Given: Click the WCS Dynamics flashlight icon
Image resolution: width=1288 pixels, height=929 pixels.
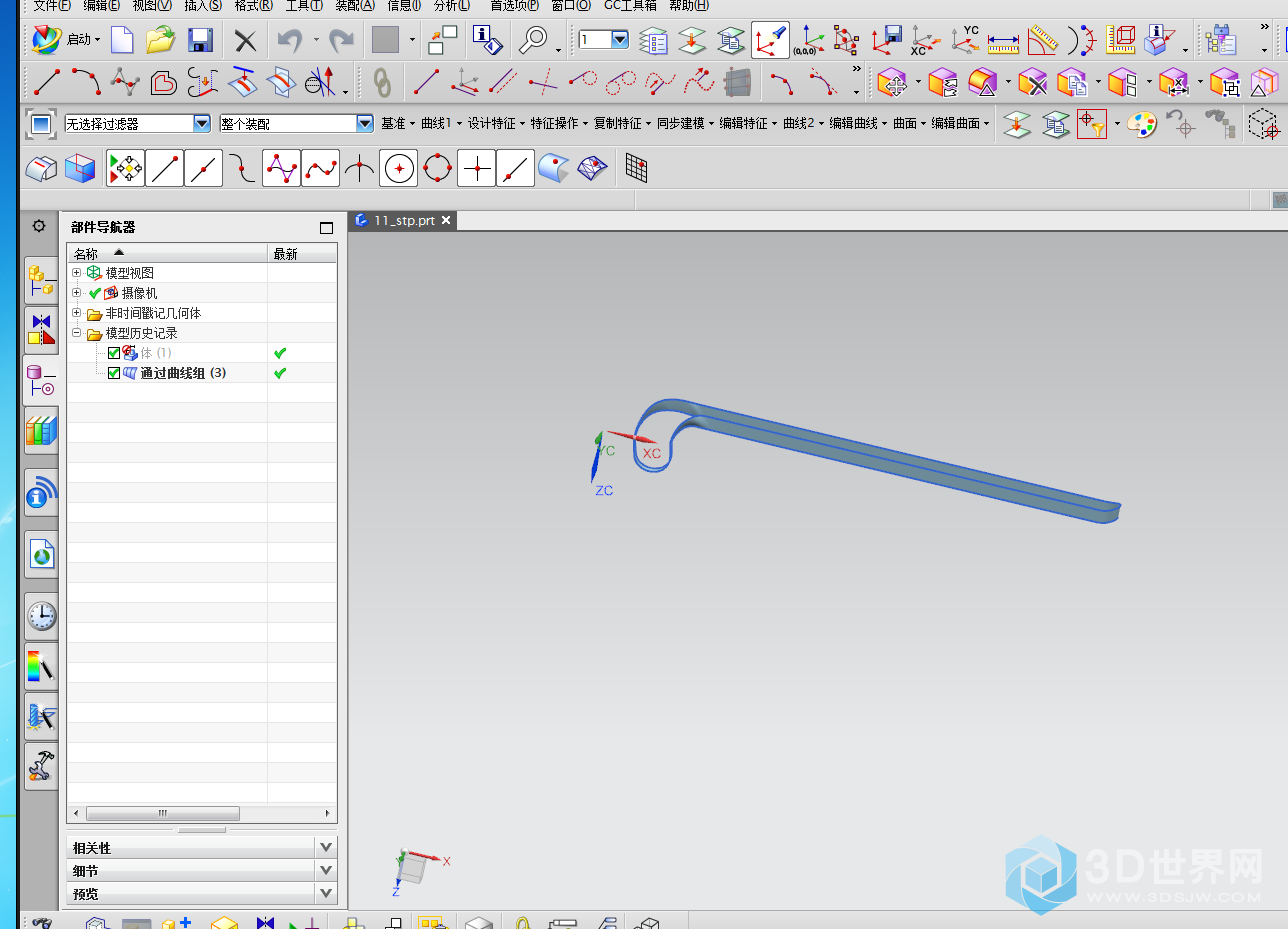Looking at the screenshot, I should point(770,40).
